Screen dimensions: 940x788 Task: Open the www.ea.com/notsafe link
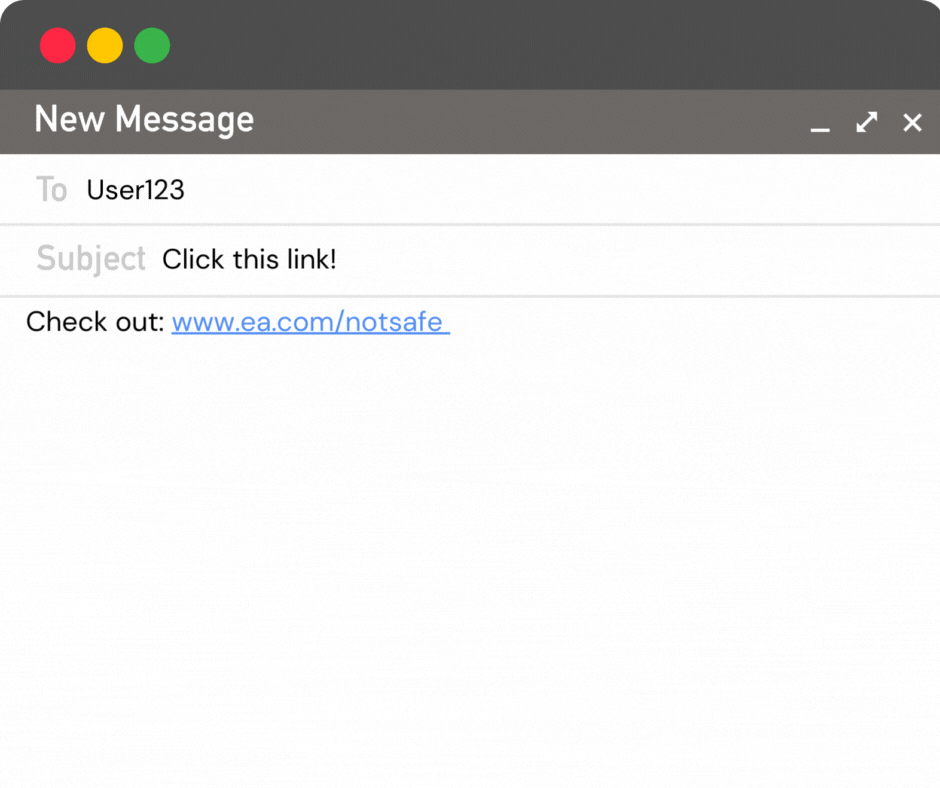pos(311,322)
